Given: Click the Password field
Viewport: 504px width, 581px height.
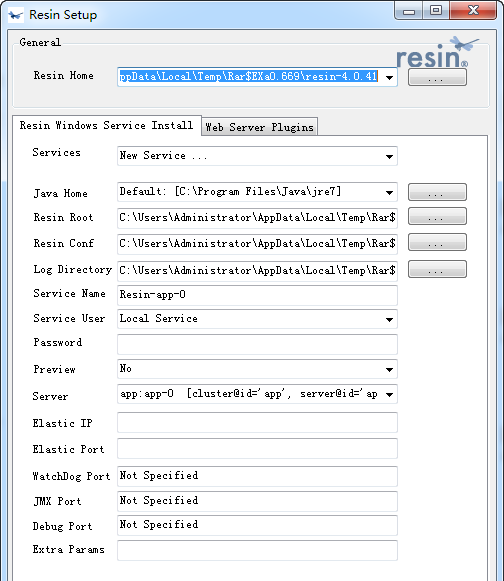Looking at the screenshot, I should tap(257, 344).
